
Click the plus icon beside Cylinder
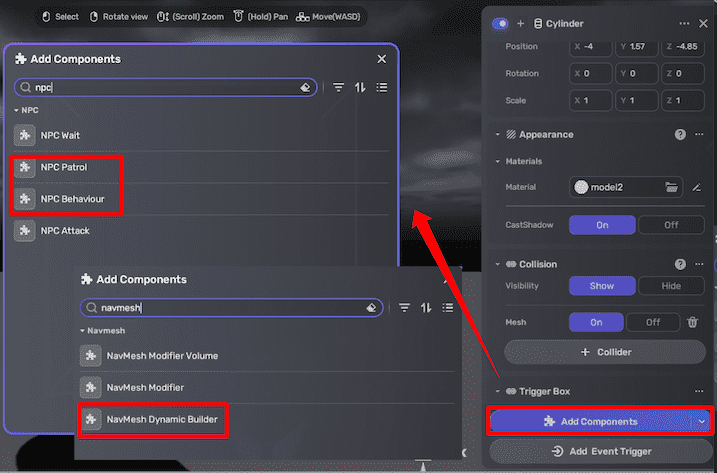coord(520,23)
